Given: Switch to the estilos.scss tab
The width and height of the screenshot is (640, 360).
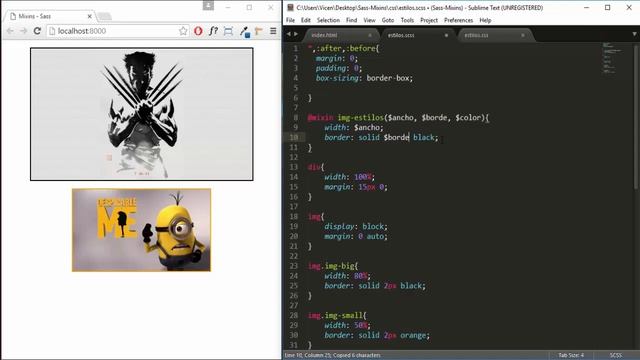Looking at the screenshot, I should [416, 35].
